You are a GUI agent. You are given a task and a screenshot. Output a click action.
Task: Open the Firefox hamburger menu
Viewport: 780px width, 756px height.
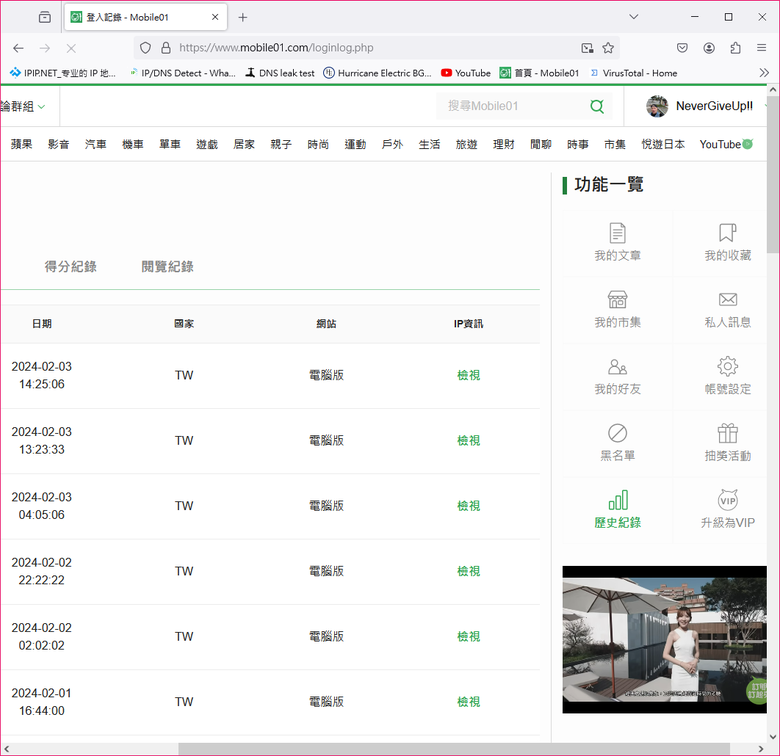tap(762, 48)
